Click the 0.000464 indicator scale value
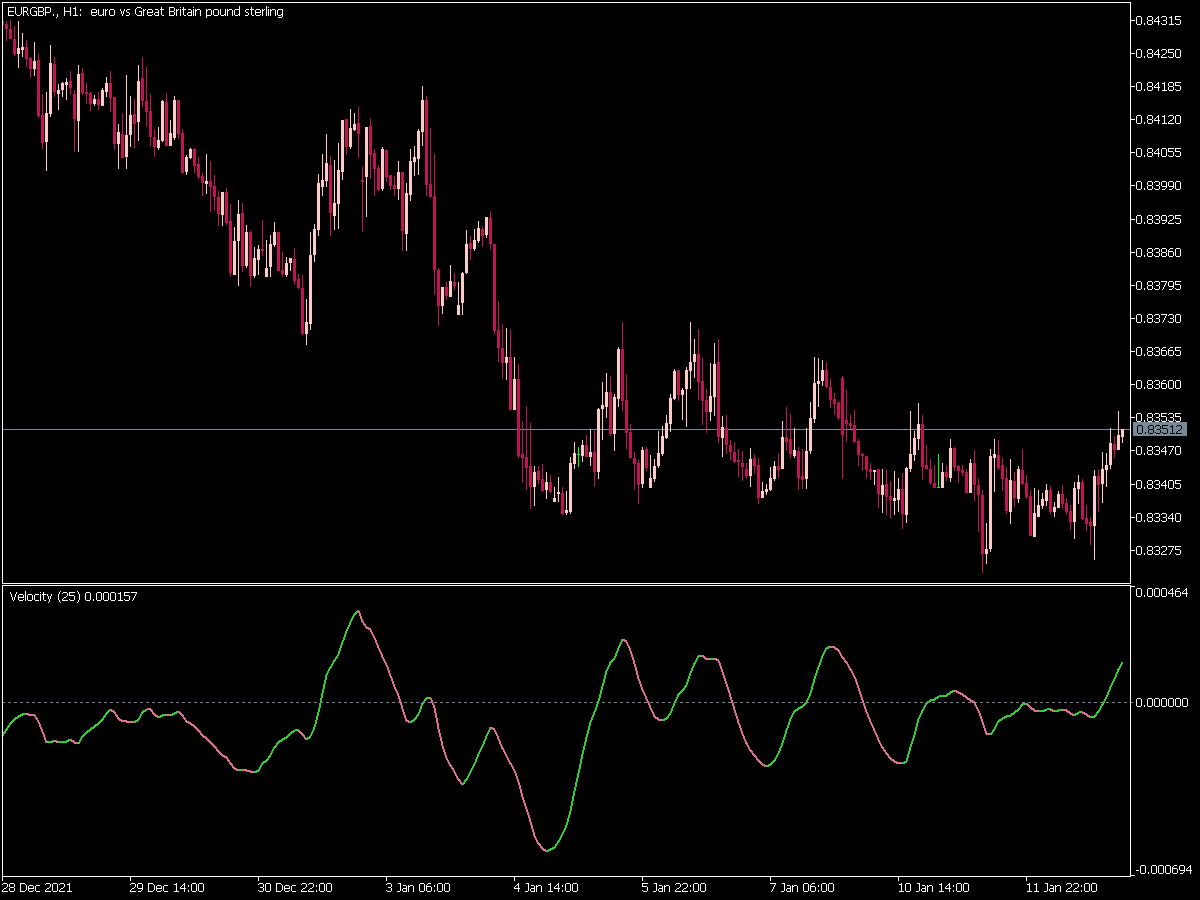1200x900 pixels. coord(1163,593)
